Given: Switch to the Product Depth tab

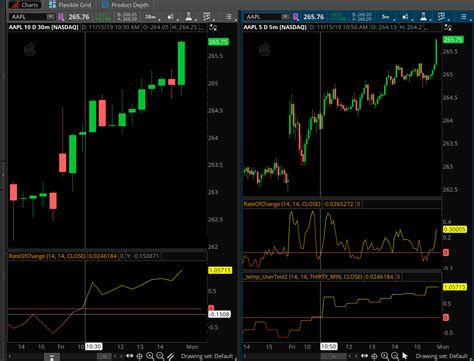Looking at the screenshot, I should pos(125,5).
